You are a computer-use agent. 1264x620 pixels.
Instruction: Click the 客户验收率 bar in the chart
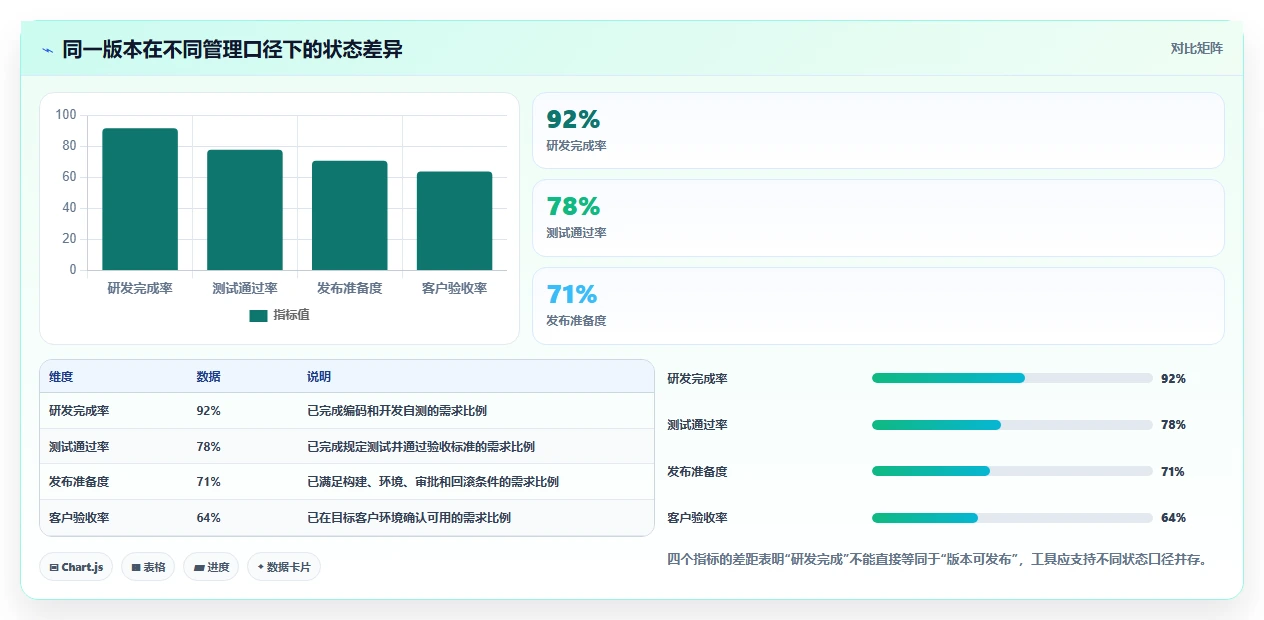455,221
